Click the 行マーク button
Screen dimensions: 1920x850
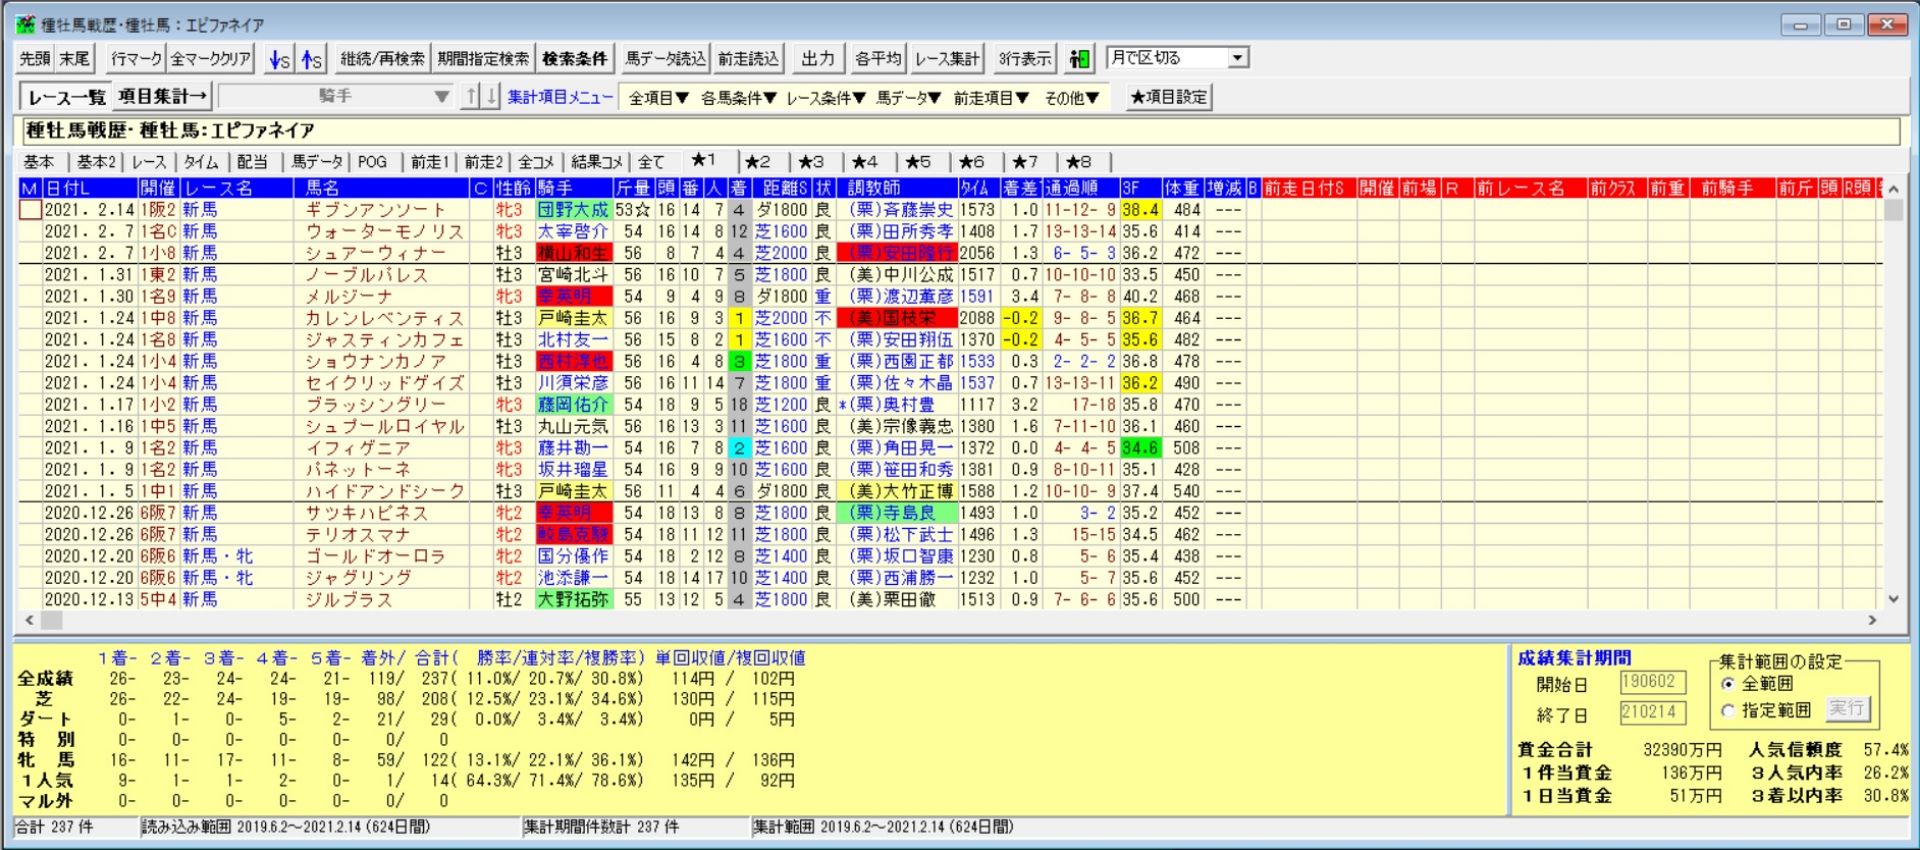point(136,59)
